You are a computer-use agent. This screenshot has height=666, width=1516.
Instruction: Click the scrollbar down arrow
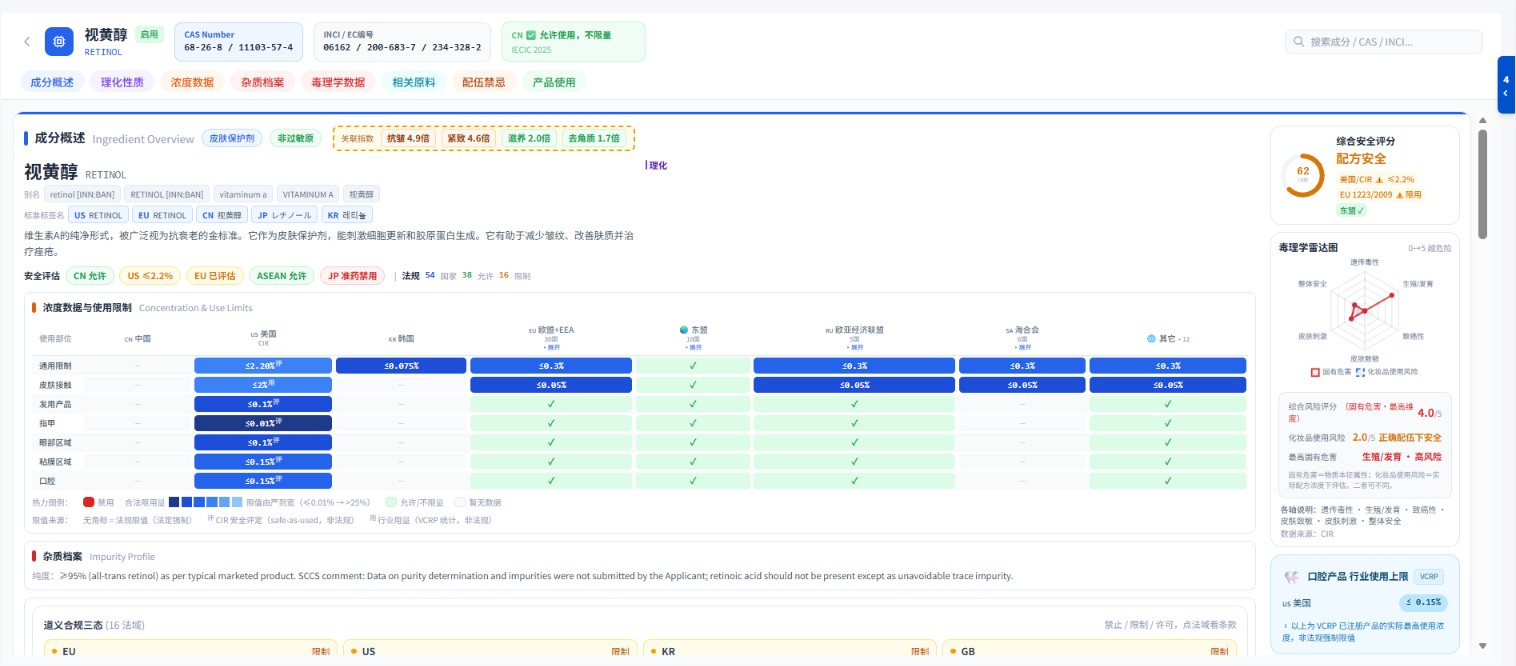1483,646
